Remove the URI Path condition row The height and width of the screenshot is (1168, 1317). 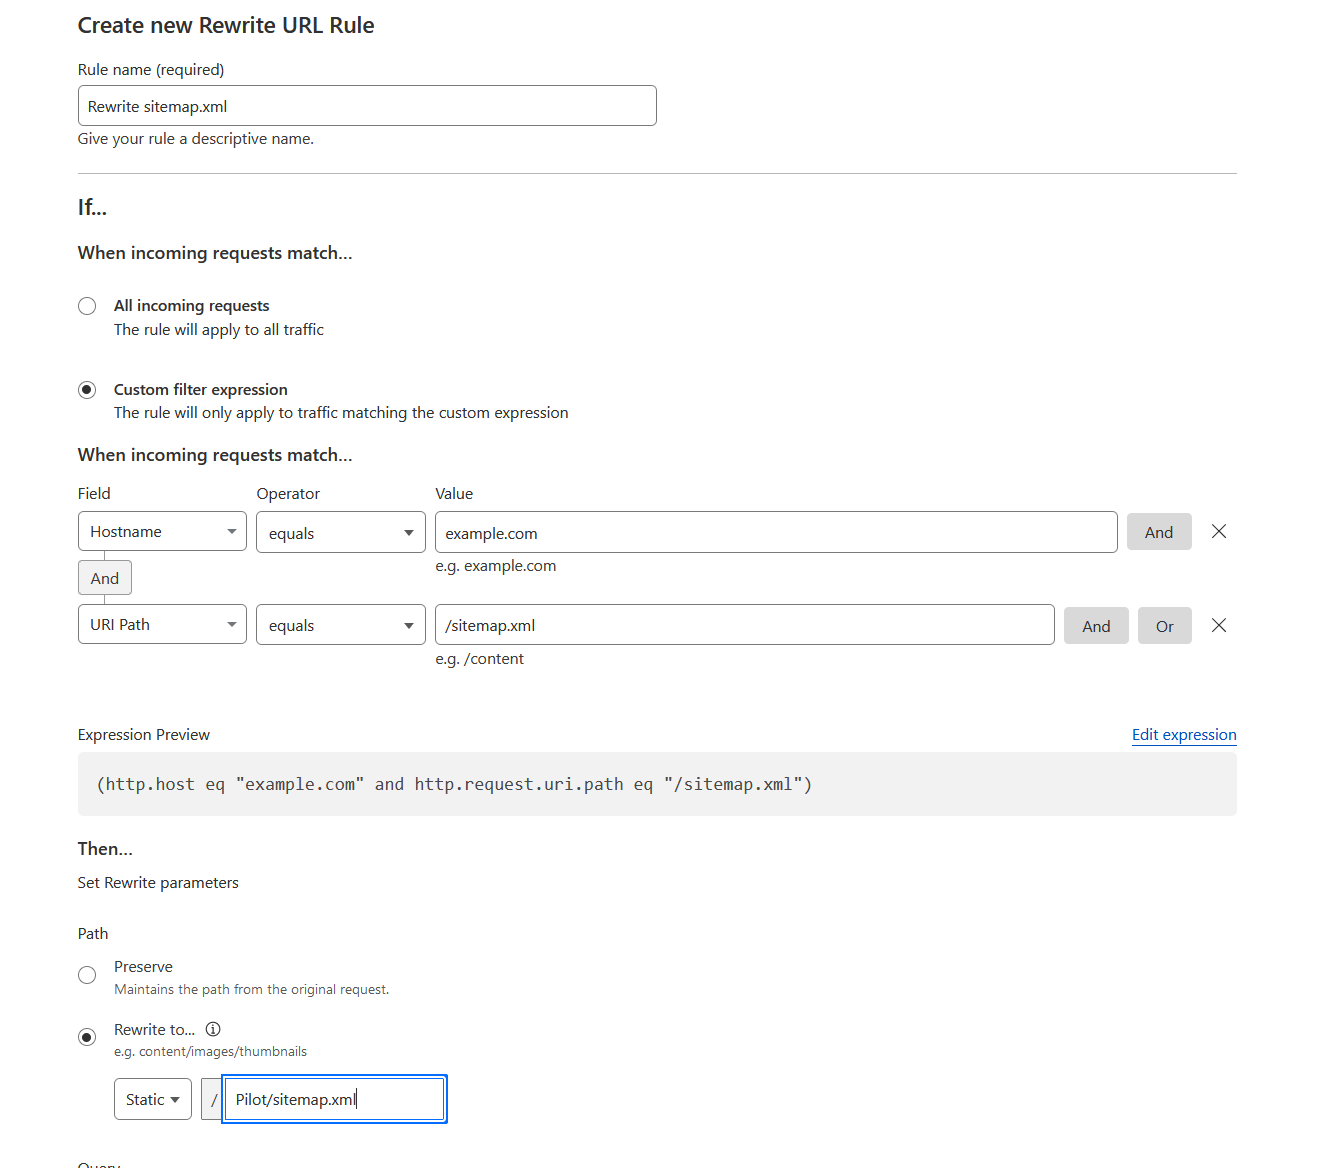pos(1218,626)
